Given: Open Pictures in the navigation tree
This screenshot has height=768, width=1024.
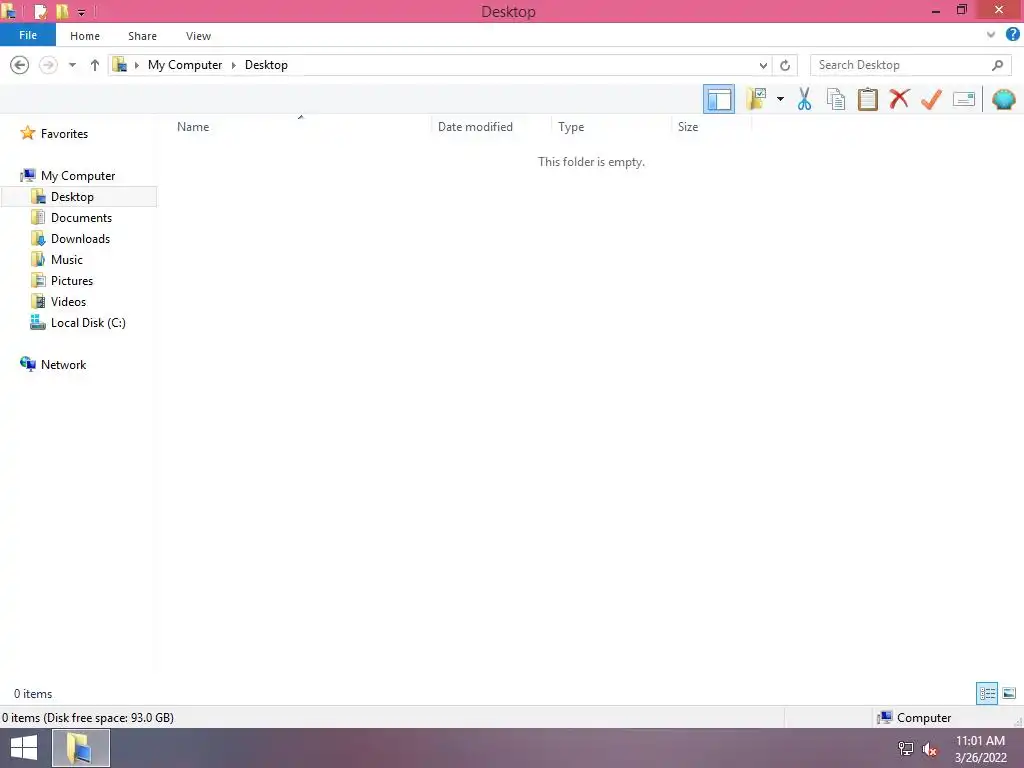Looking at the screenshot, I should [x=72, y=280].
